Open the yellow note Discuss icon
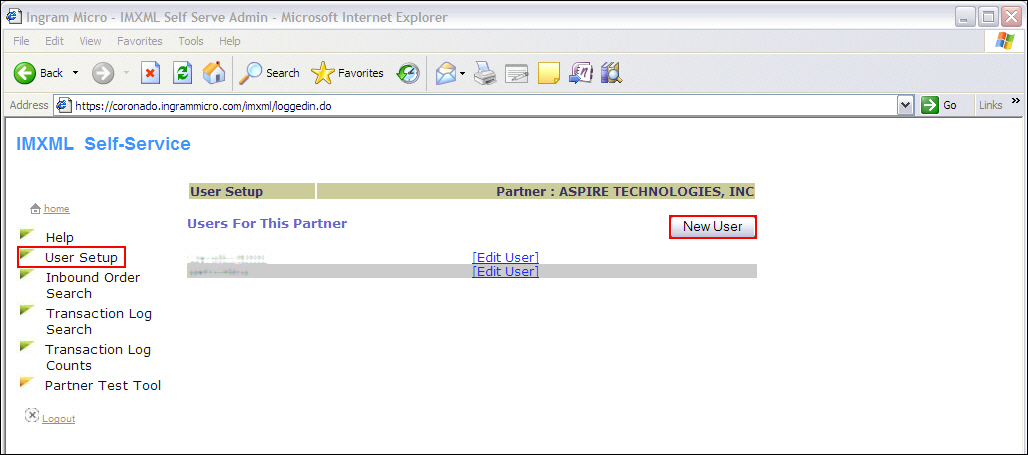Viewport: 1028px width, 455px height. [x=549, y=73]
